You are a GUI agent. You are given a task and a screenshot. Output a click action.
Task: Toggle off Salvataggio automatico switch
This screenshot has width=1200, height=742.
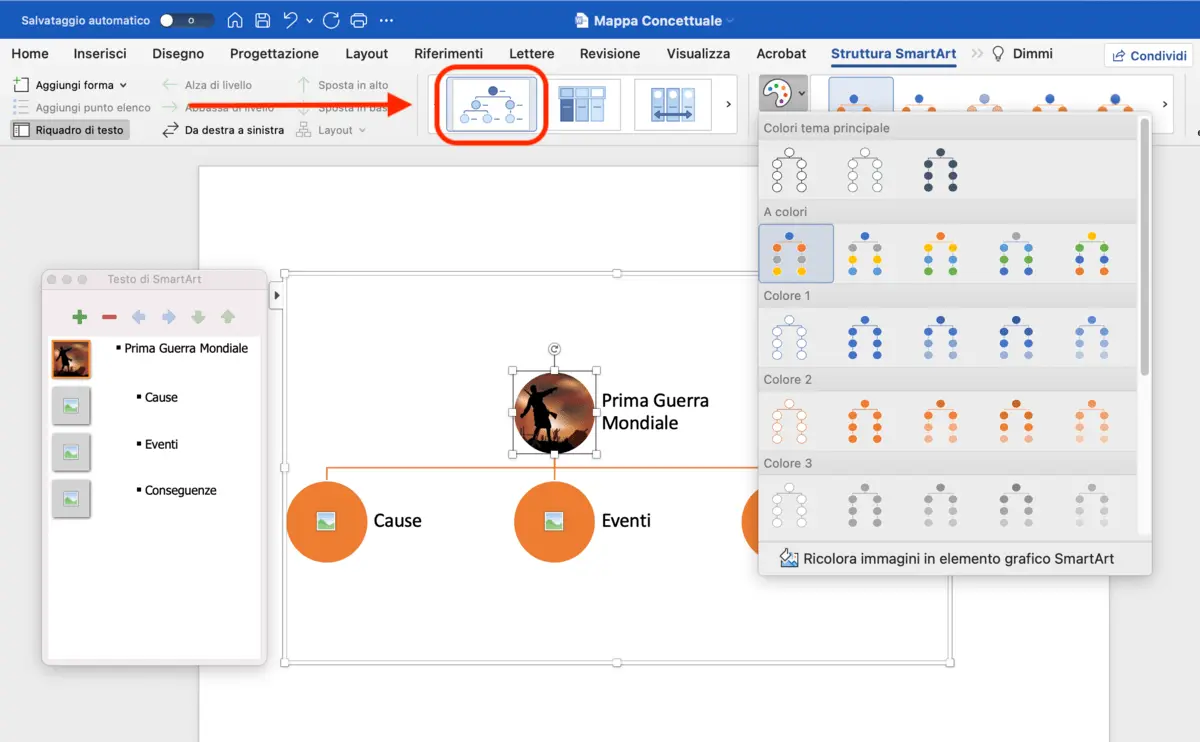pos(186,18)
